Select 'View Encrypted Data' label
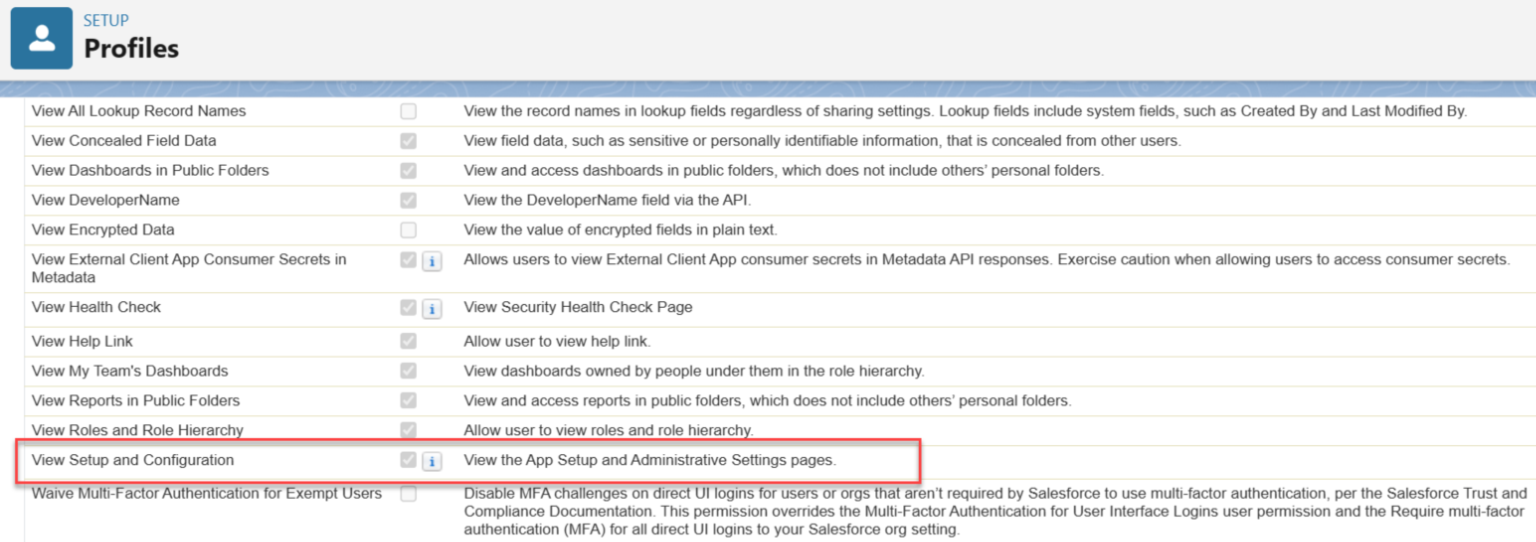1536x542 pixels. 103,230
